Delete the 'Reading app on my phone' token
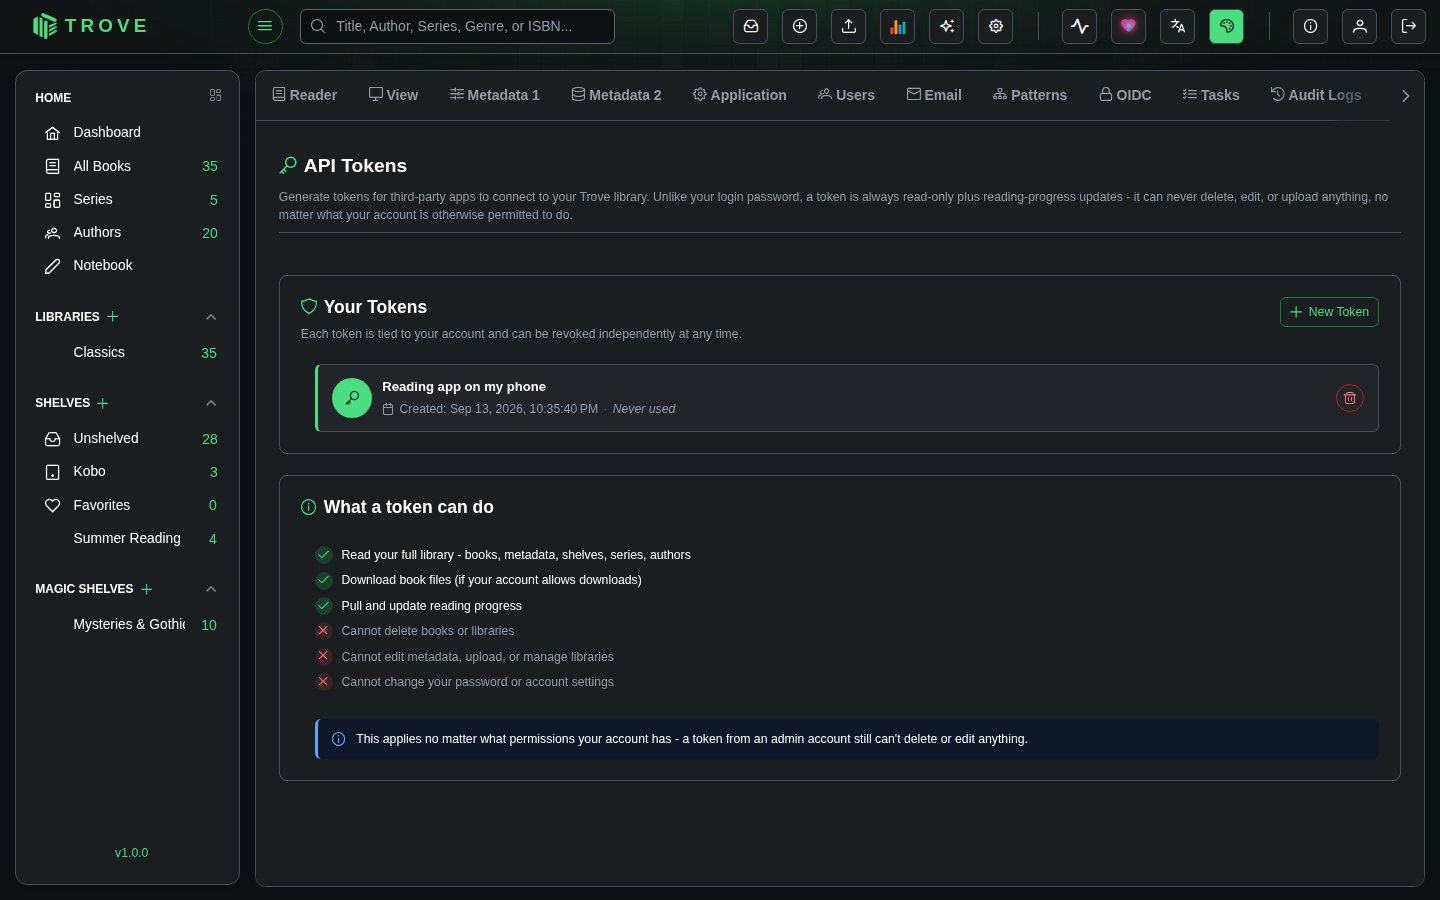The image size is (1440, 900). click(1350, 398)
